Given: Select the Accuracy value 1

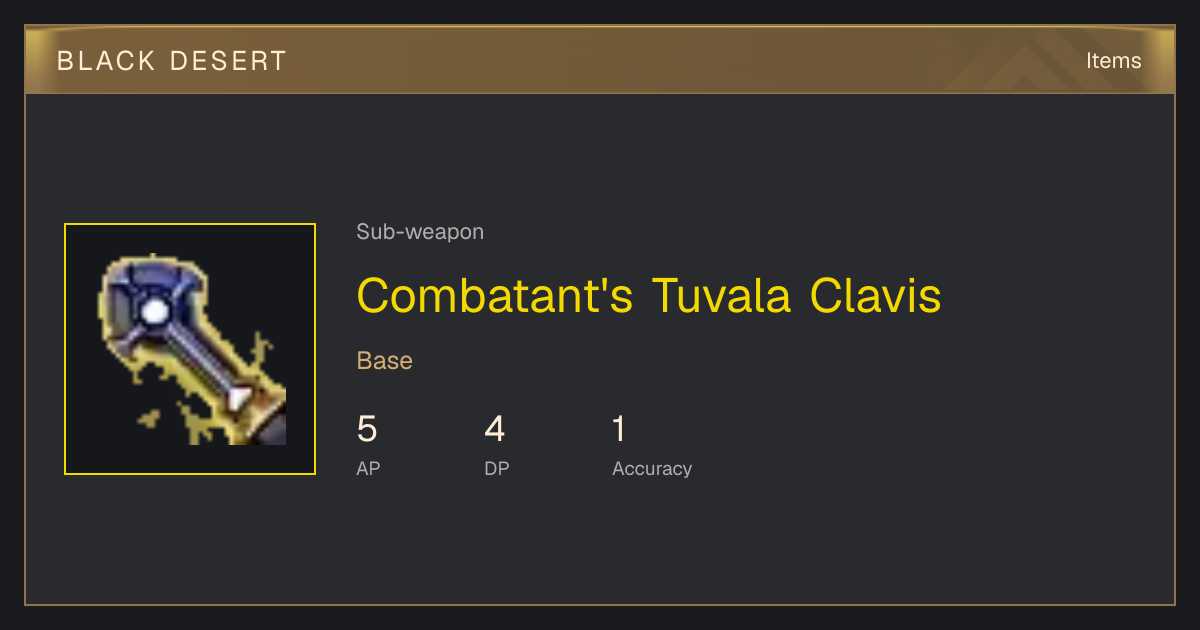Looking at the screenshot, I should pyautogui.click(x=619, y=429).
